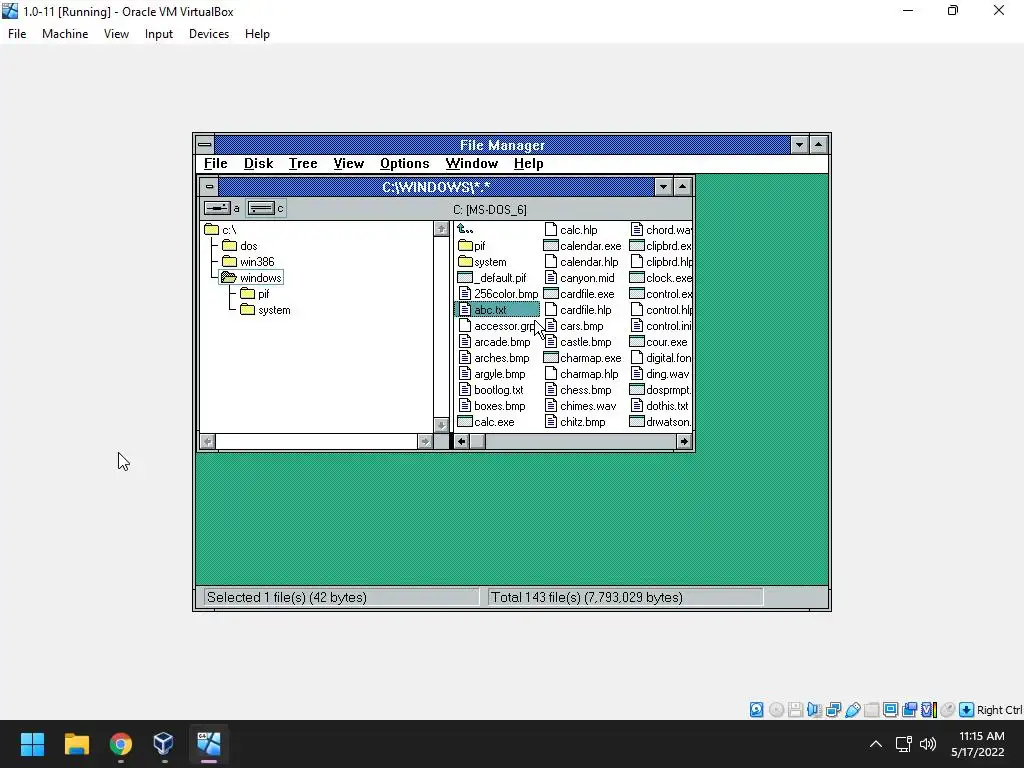This screenshot has height=768, width=1024.
Task: Open Disk menu in File Manager
Action: point(259,164)
